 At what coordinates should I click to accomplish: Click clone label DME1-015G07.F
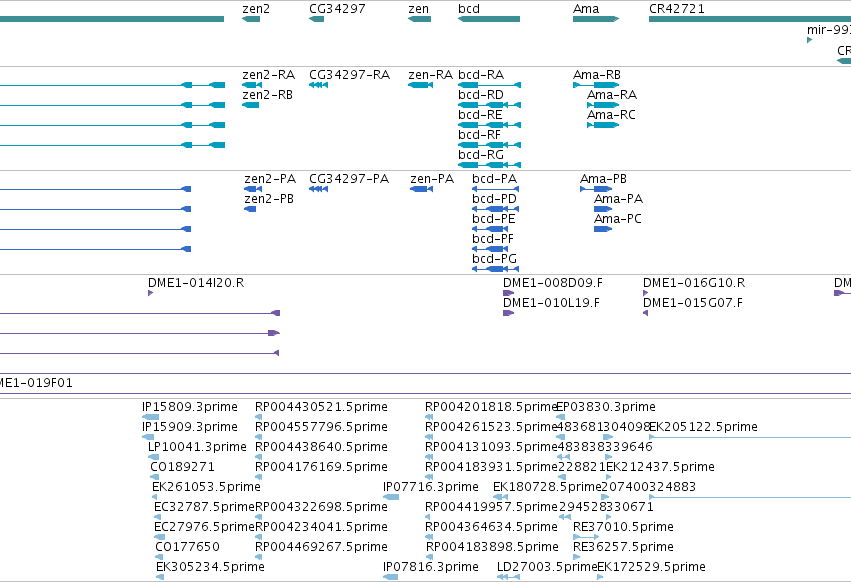point(693,303)
